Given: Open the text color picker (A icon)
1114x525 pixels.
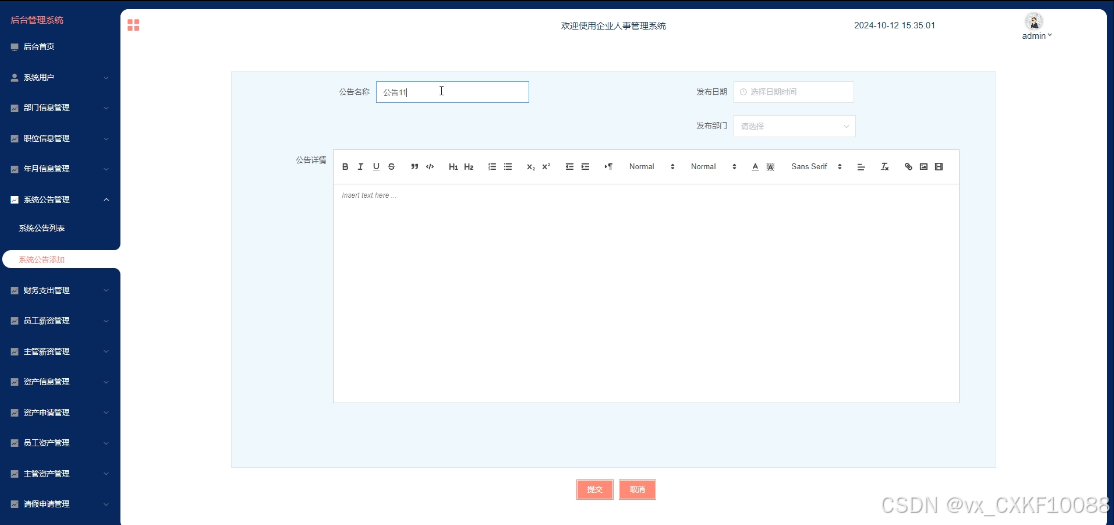Looking at the screenshot, I should tap(755, 167).
